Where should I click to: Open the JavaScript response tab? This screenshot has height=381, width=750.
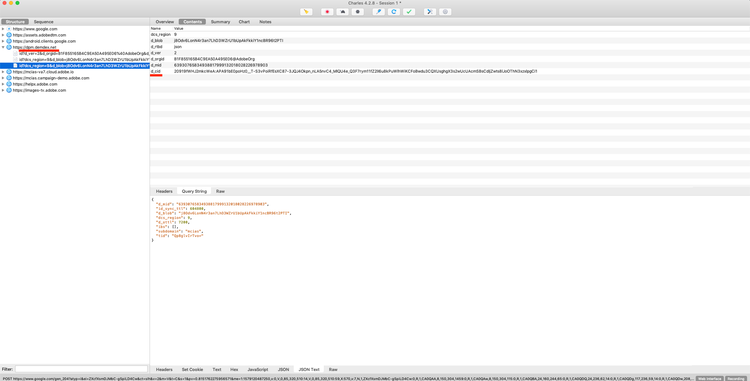(258, 370)
